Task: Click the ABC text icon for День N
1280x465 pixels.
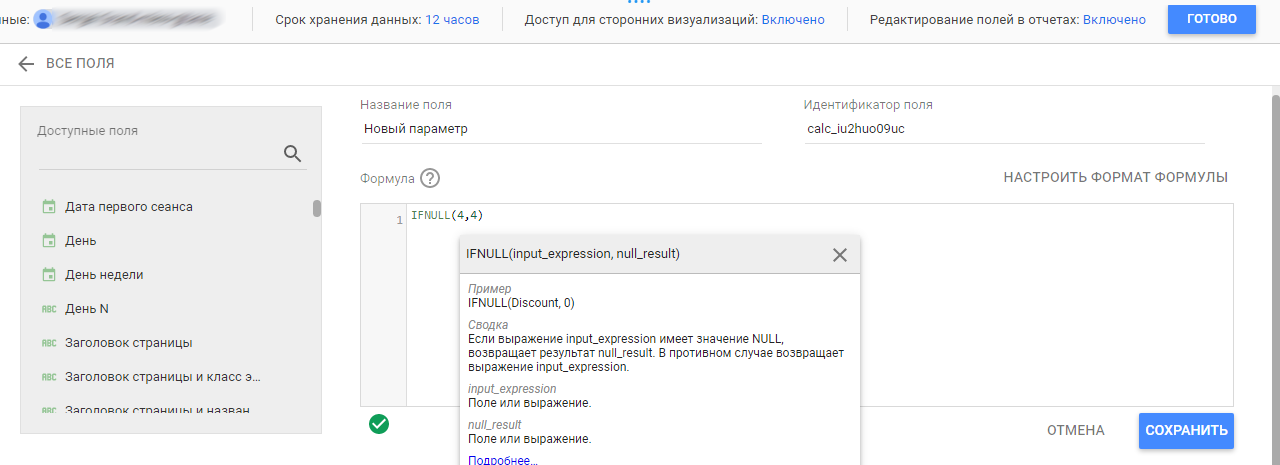Action: click(x=49, y=309)
